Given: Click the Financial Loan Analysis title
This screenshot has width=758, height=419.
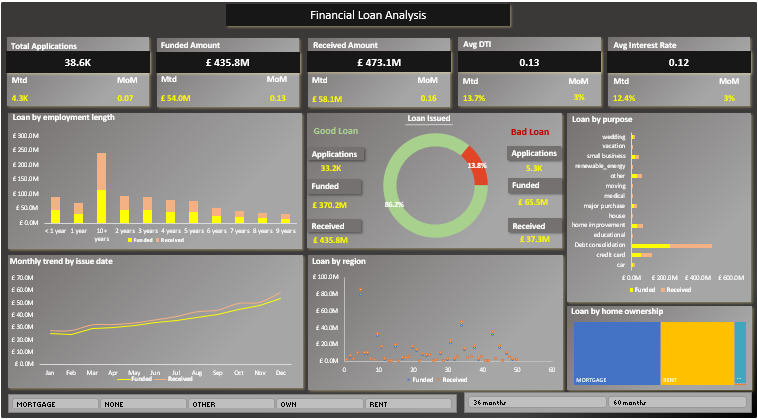Looking at the screenshot, I should [368, 15].
